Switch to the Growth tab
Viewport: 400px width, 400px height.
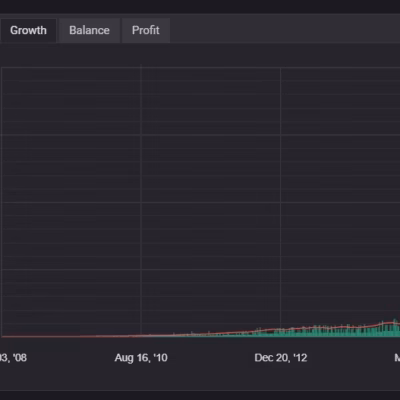pos(28,30)
